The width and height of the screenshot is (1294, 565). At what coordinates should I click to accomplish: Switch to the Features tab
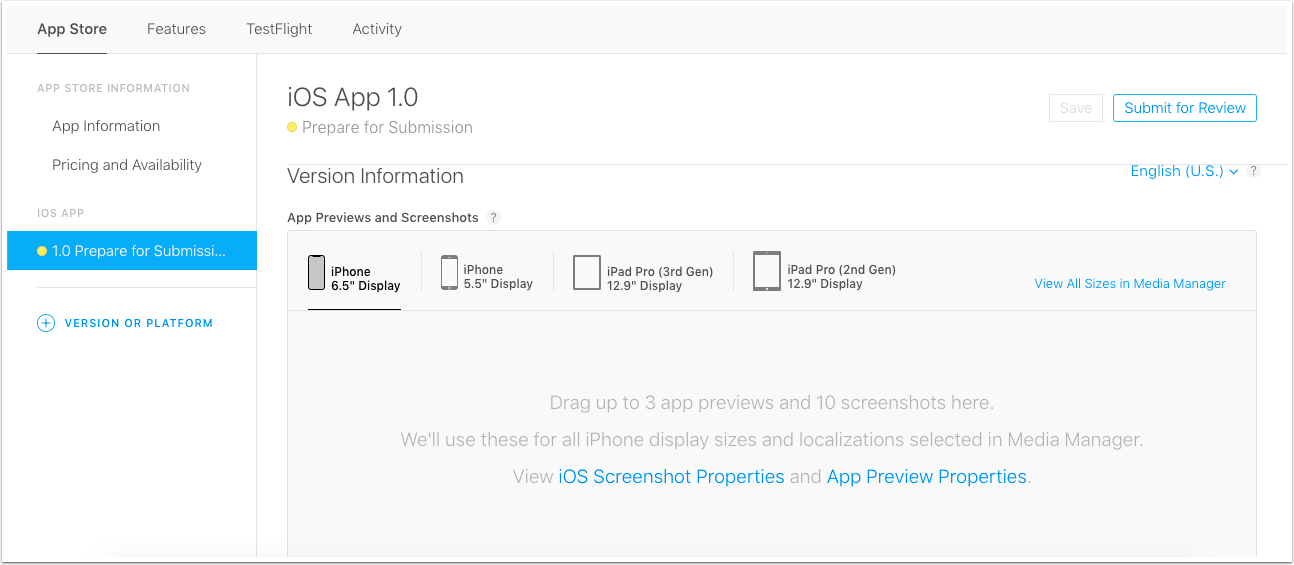[176, 29]
